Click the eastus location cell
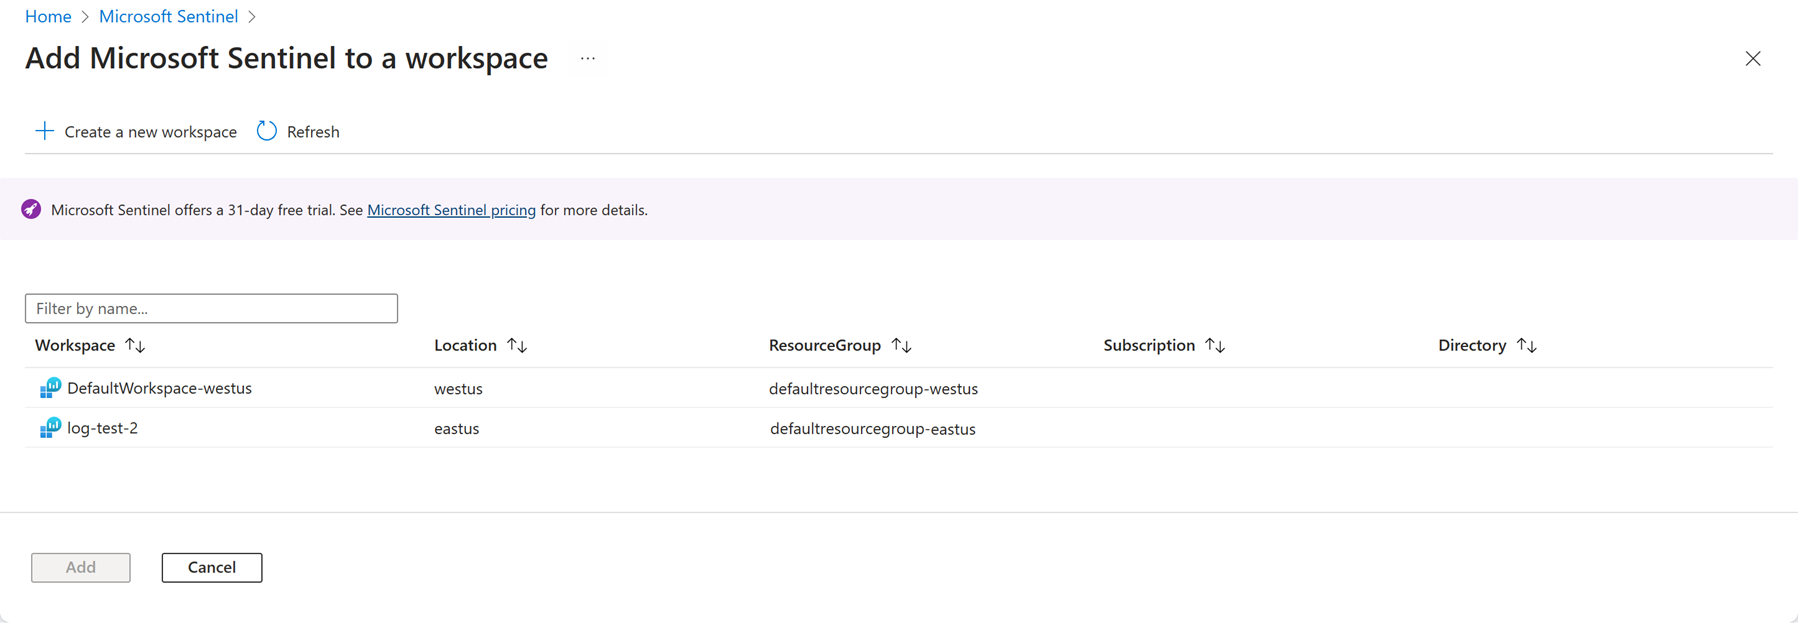Image resolution: width=1798 pixels, height=625 pixels. point(457,429)
